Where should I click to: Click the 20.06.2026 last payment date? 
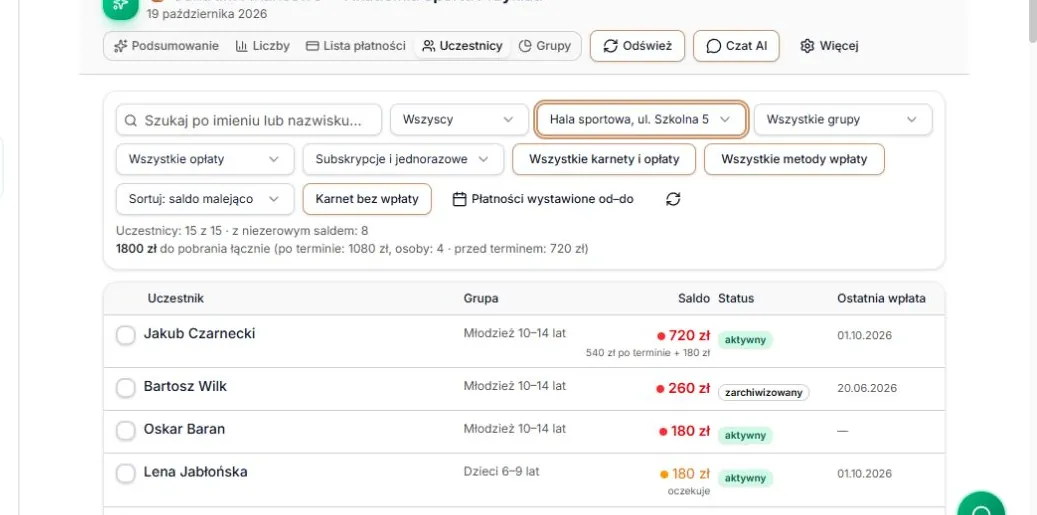point(867,388)
